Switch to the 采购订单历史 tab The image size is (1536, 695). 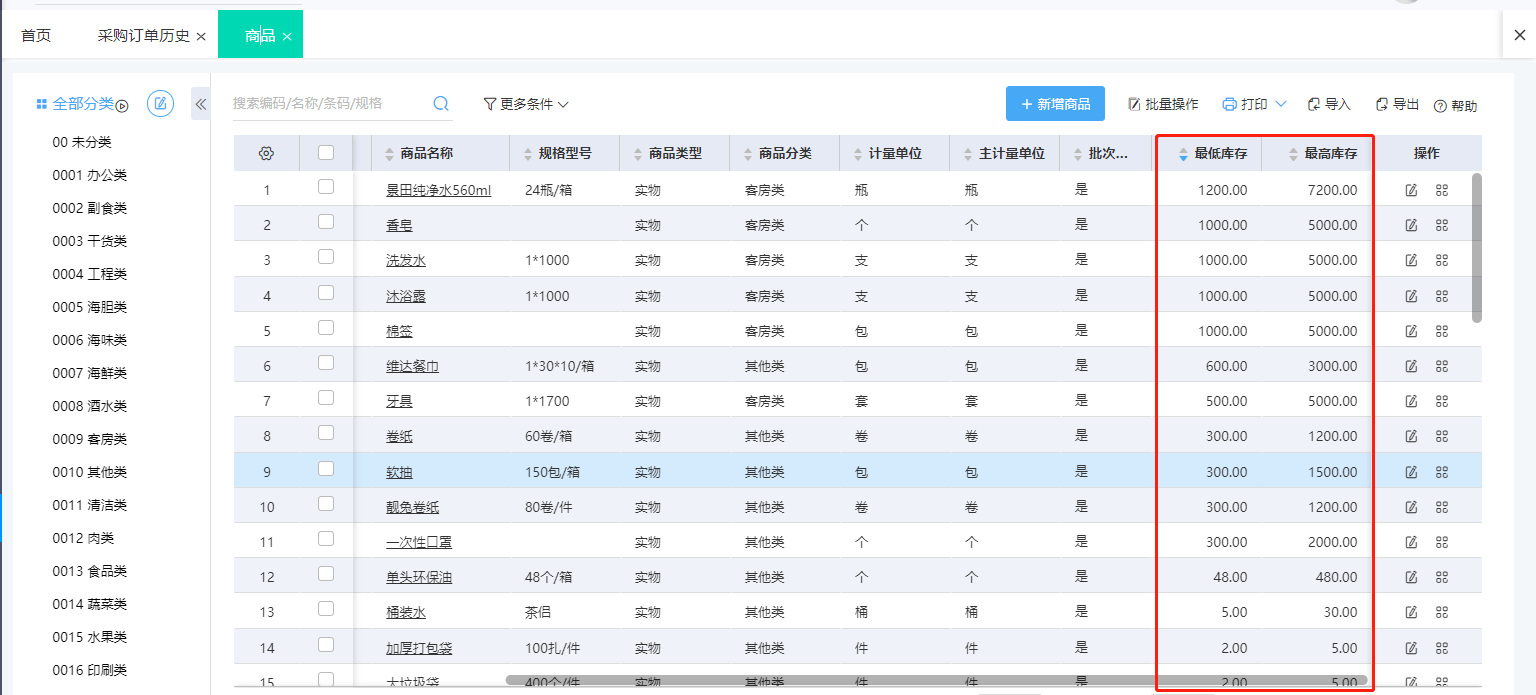click(143, 35)
